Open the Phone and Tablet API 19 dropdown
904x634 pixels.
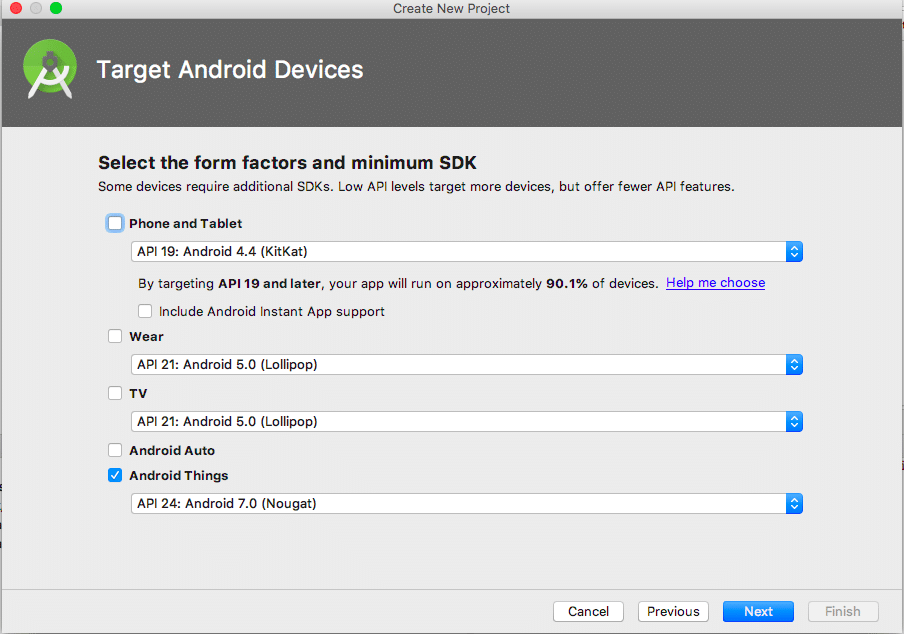(x=467, y=252)
